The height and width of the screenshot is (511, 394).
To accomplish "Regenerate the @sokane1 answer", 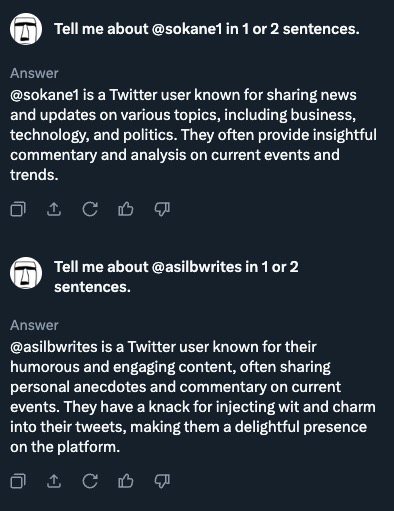I will click(90, 209).
